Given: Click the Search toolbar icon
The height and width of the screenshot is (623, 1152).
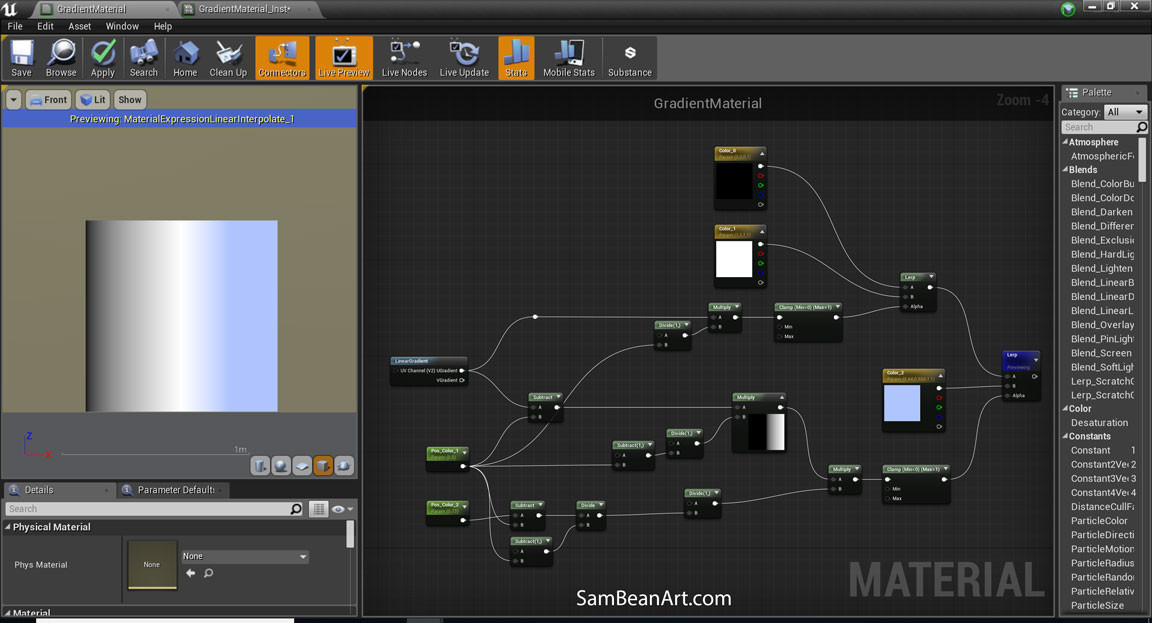Looking at the screenshot, I should click(x=144, y=58).
